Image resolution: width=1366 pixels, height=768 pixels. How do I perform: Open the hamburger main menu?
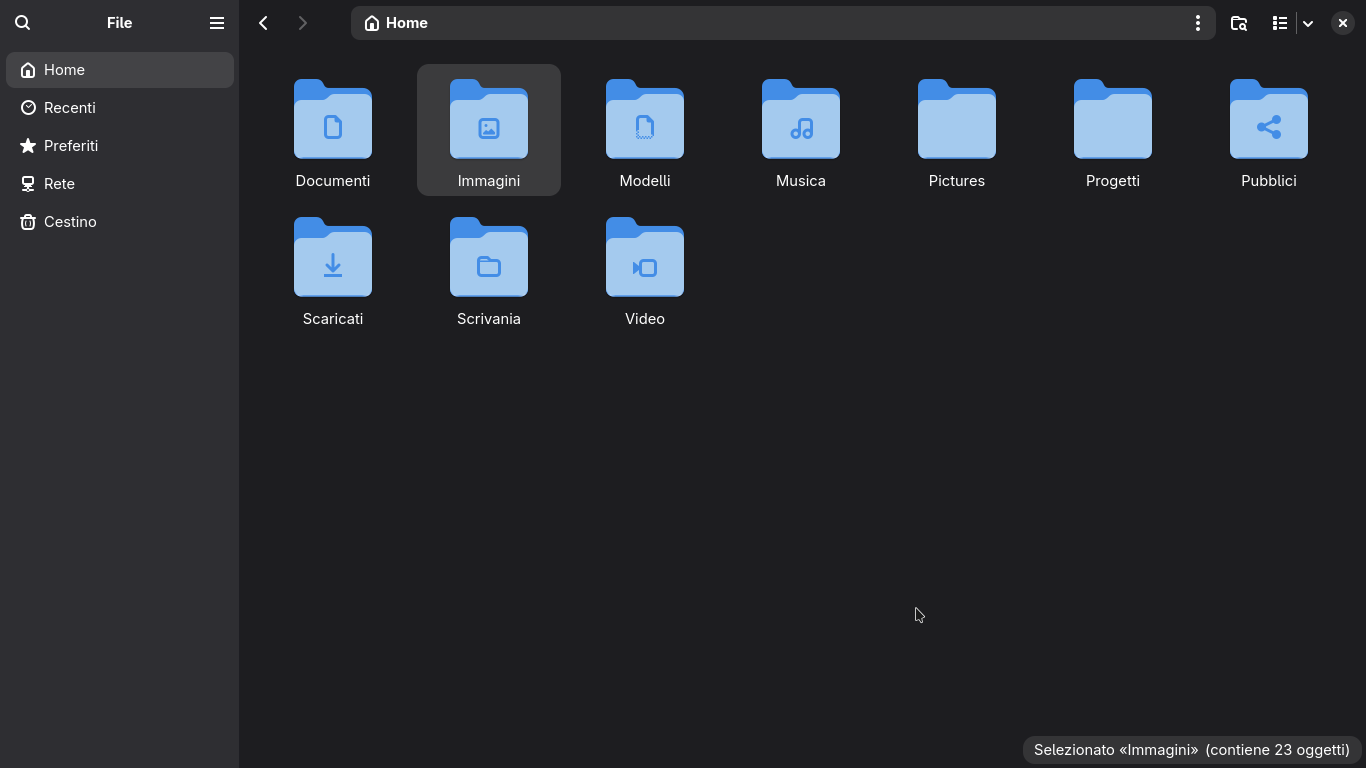coord(217,23)
